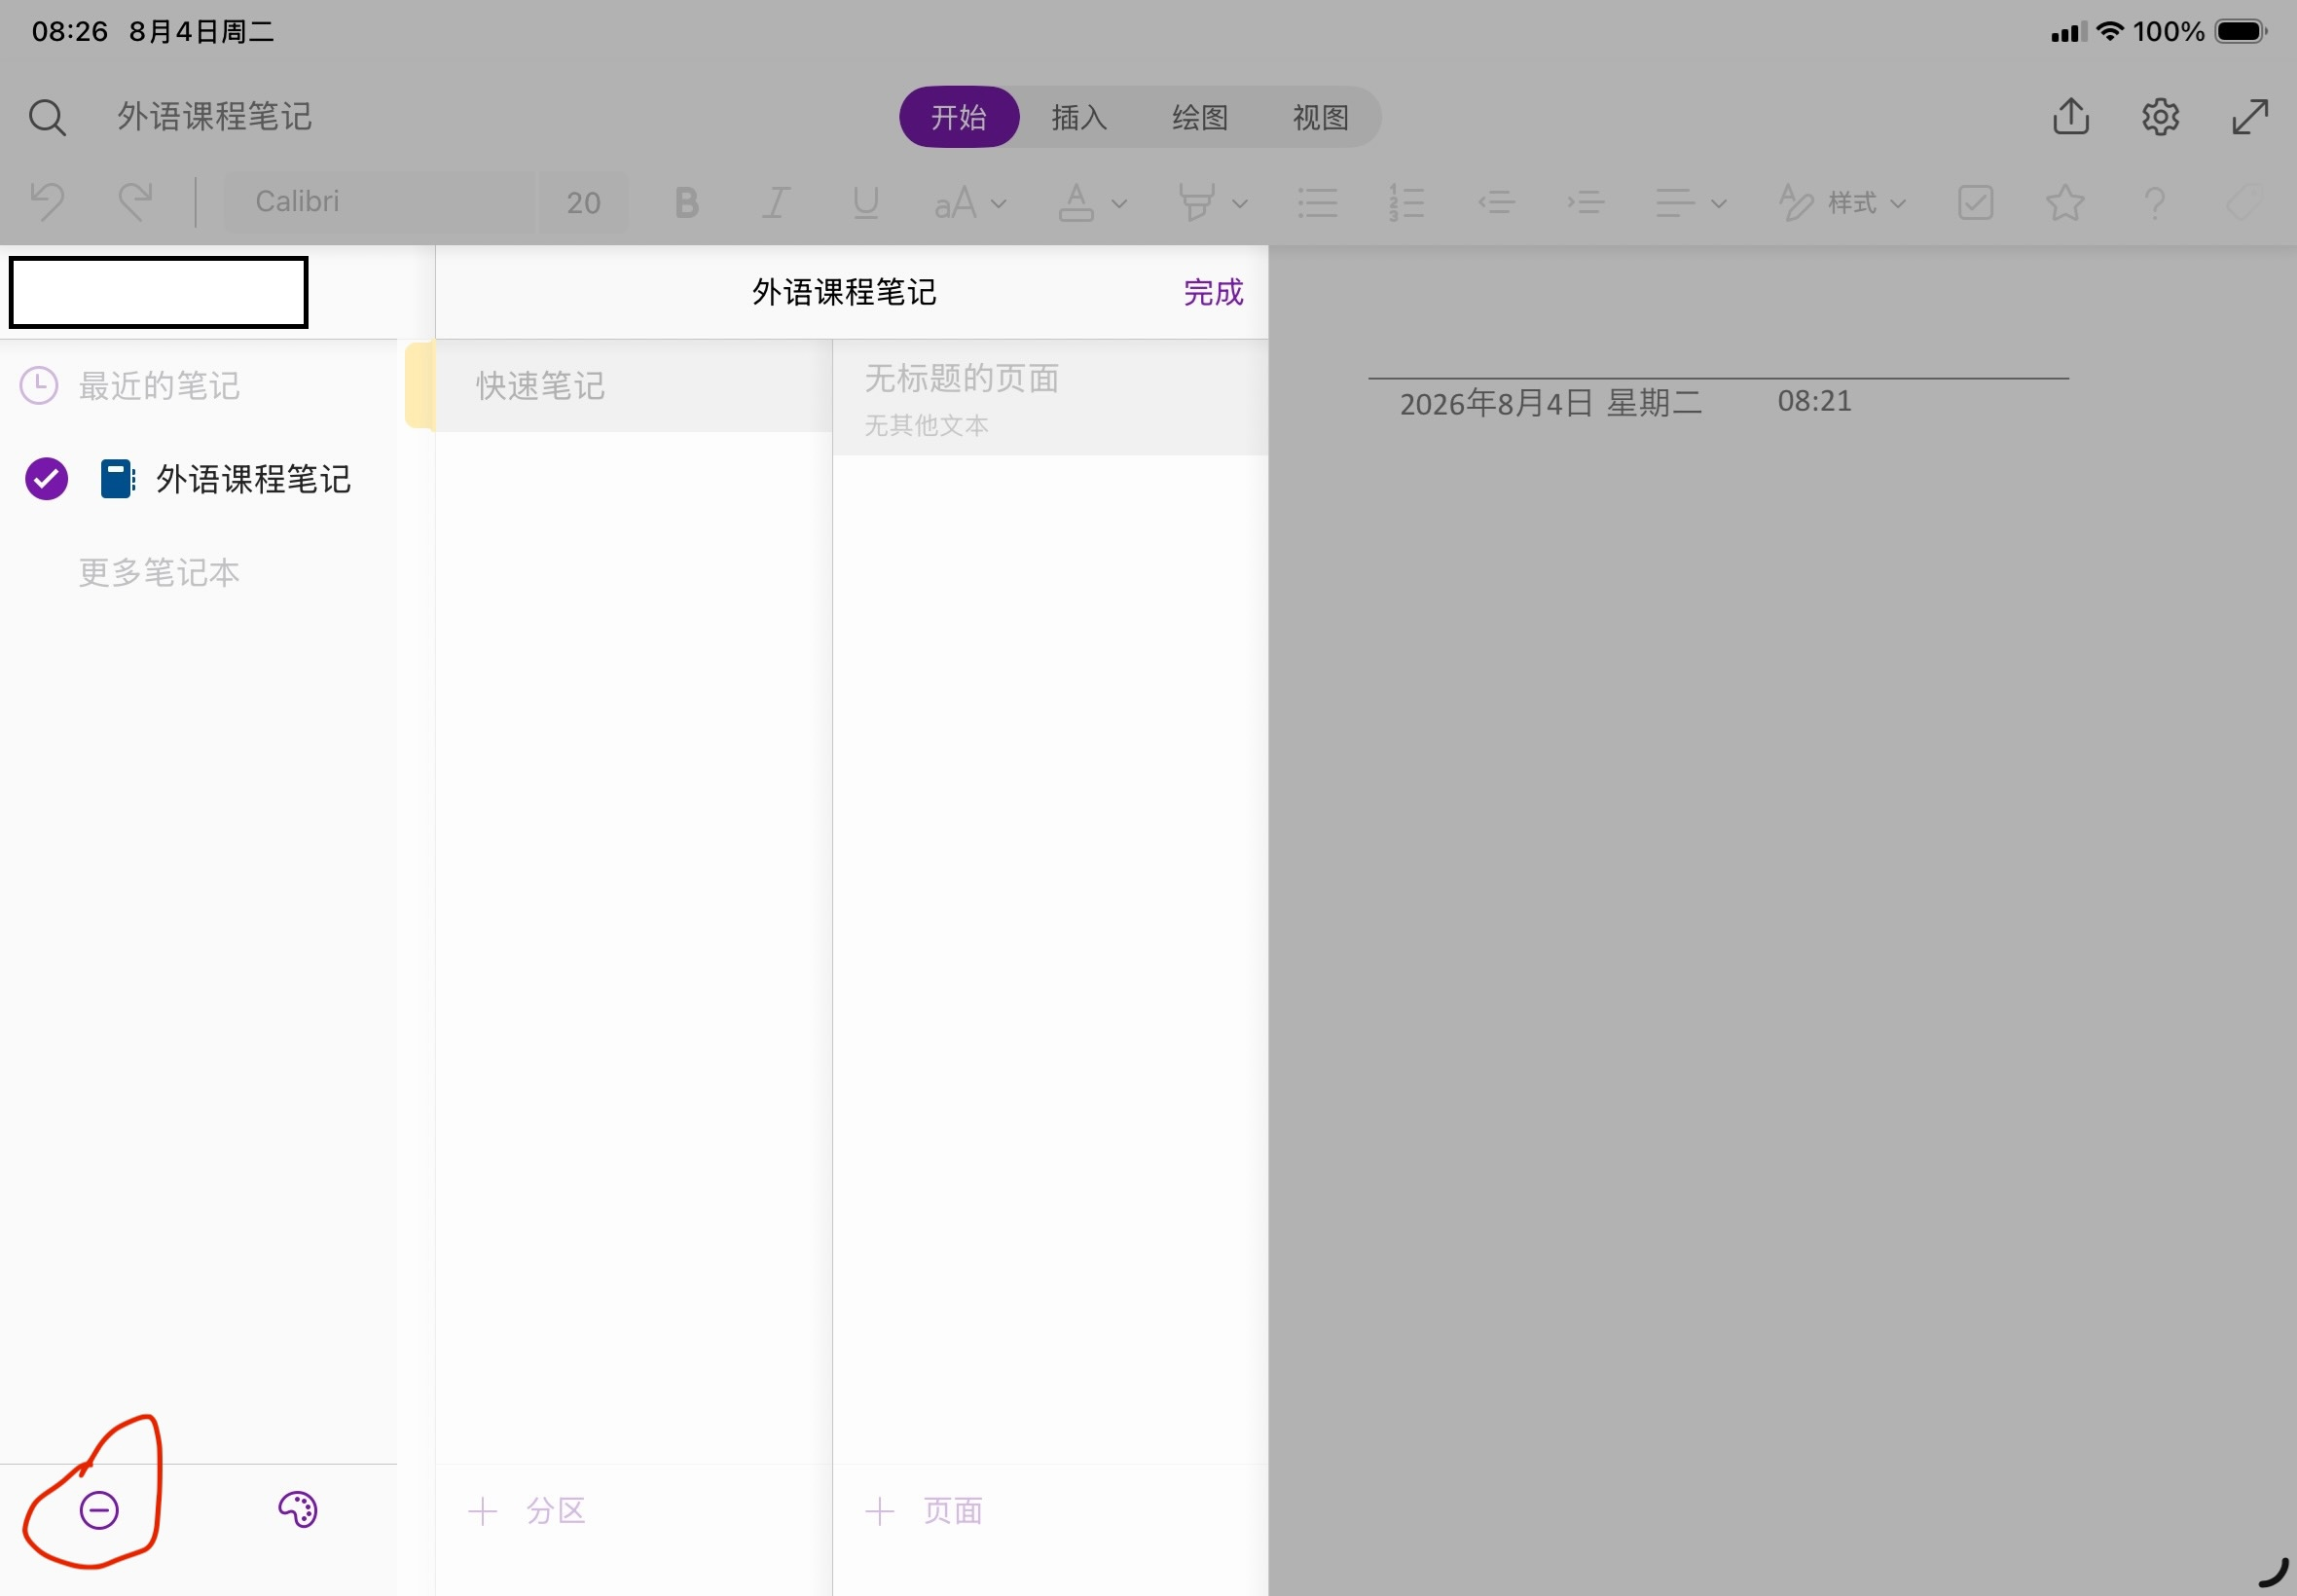Viewport: 2297px width, 1596px height.
Task: Open the text size aA dropdown
Action: (x=969, y=203)
